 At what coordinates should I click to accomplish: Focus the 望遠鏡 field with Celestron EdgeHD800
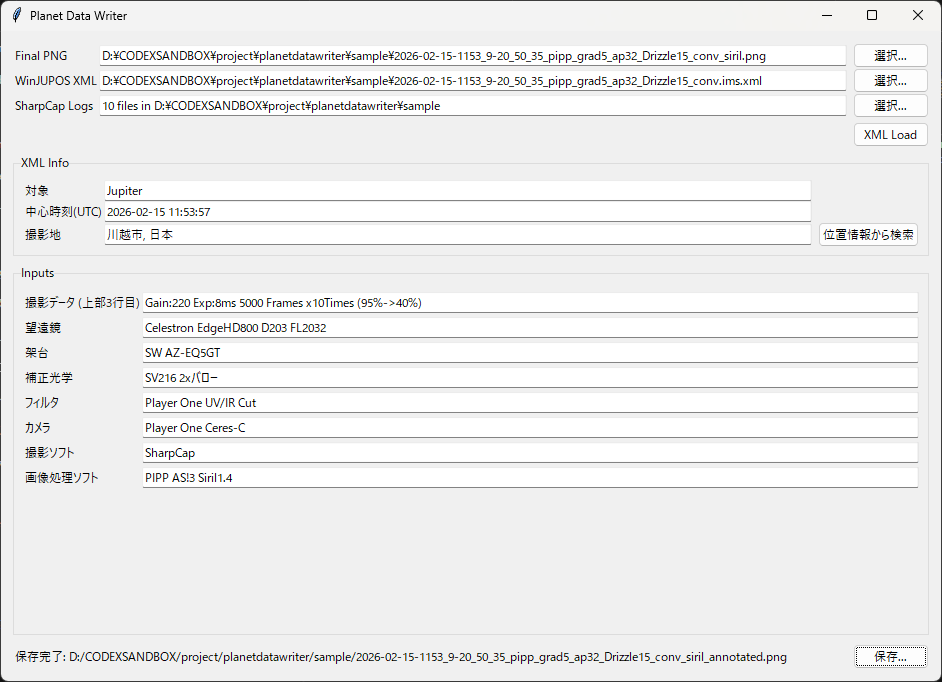coord(530,327)
